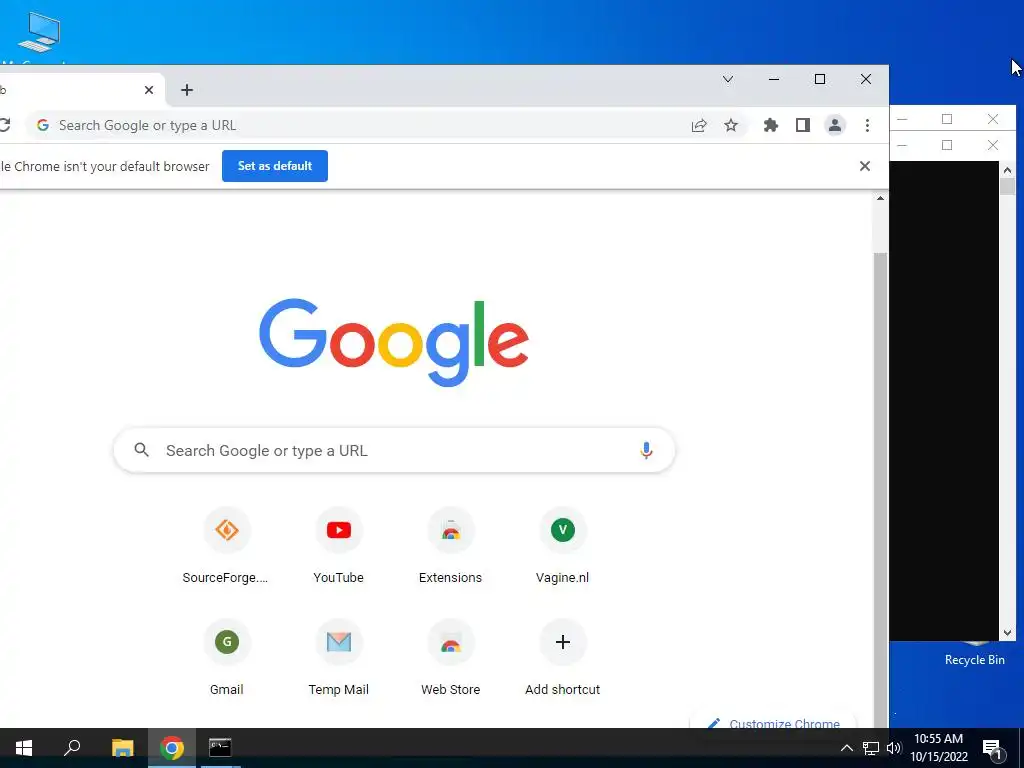Open the volume tray icon
Image resolution: width=1024 pixels, height=768 pixels.
pos(893,748)
